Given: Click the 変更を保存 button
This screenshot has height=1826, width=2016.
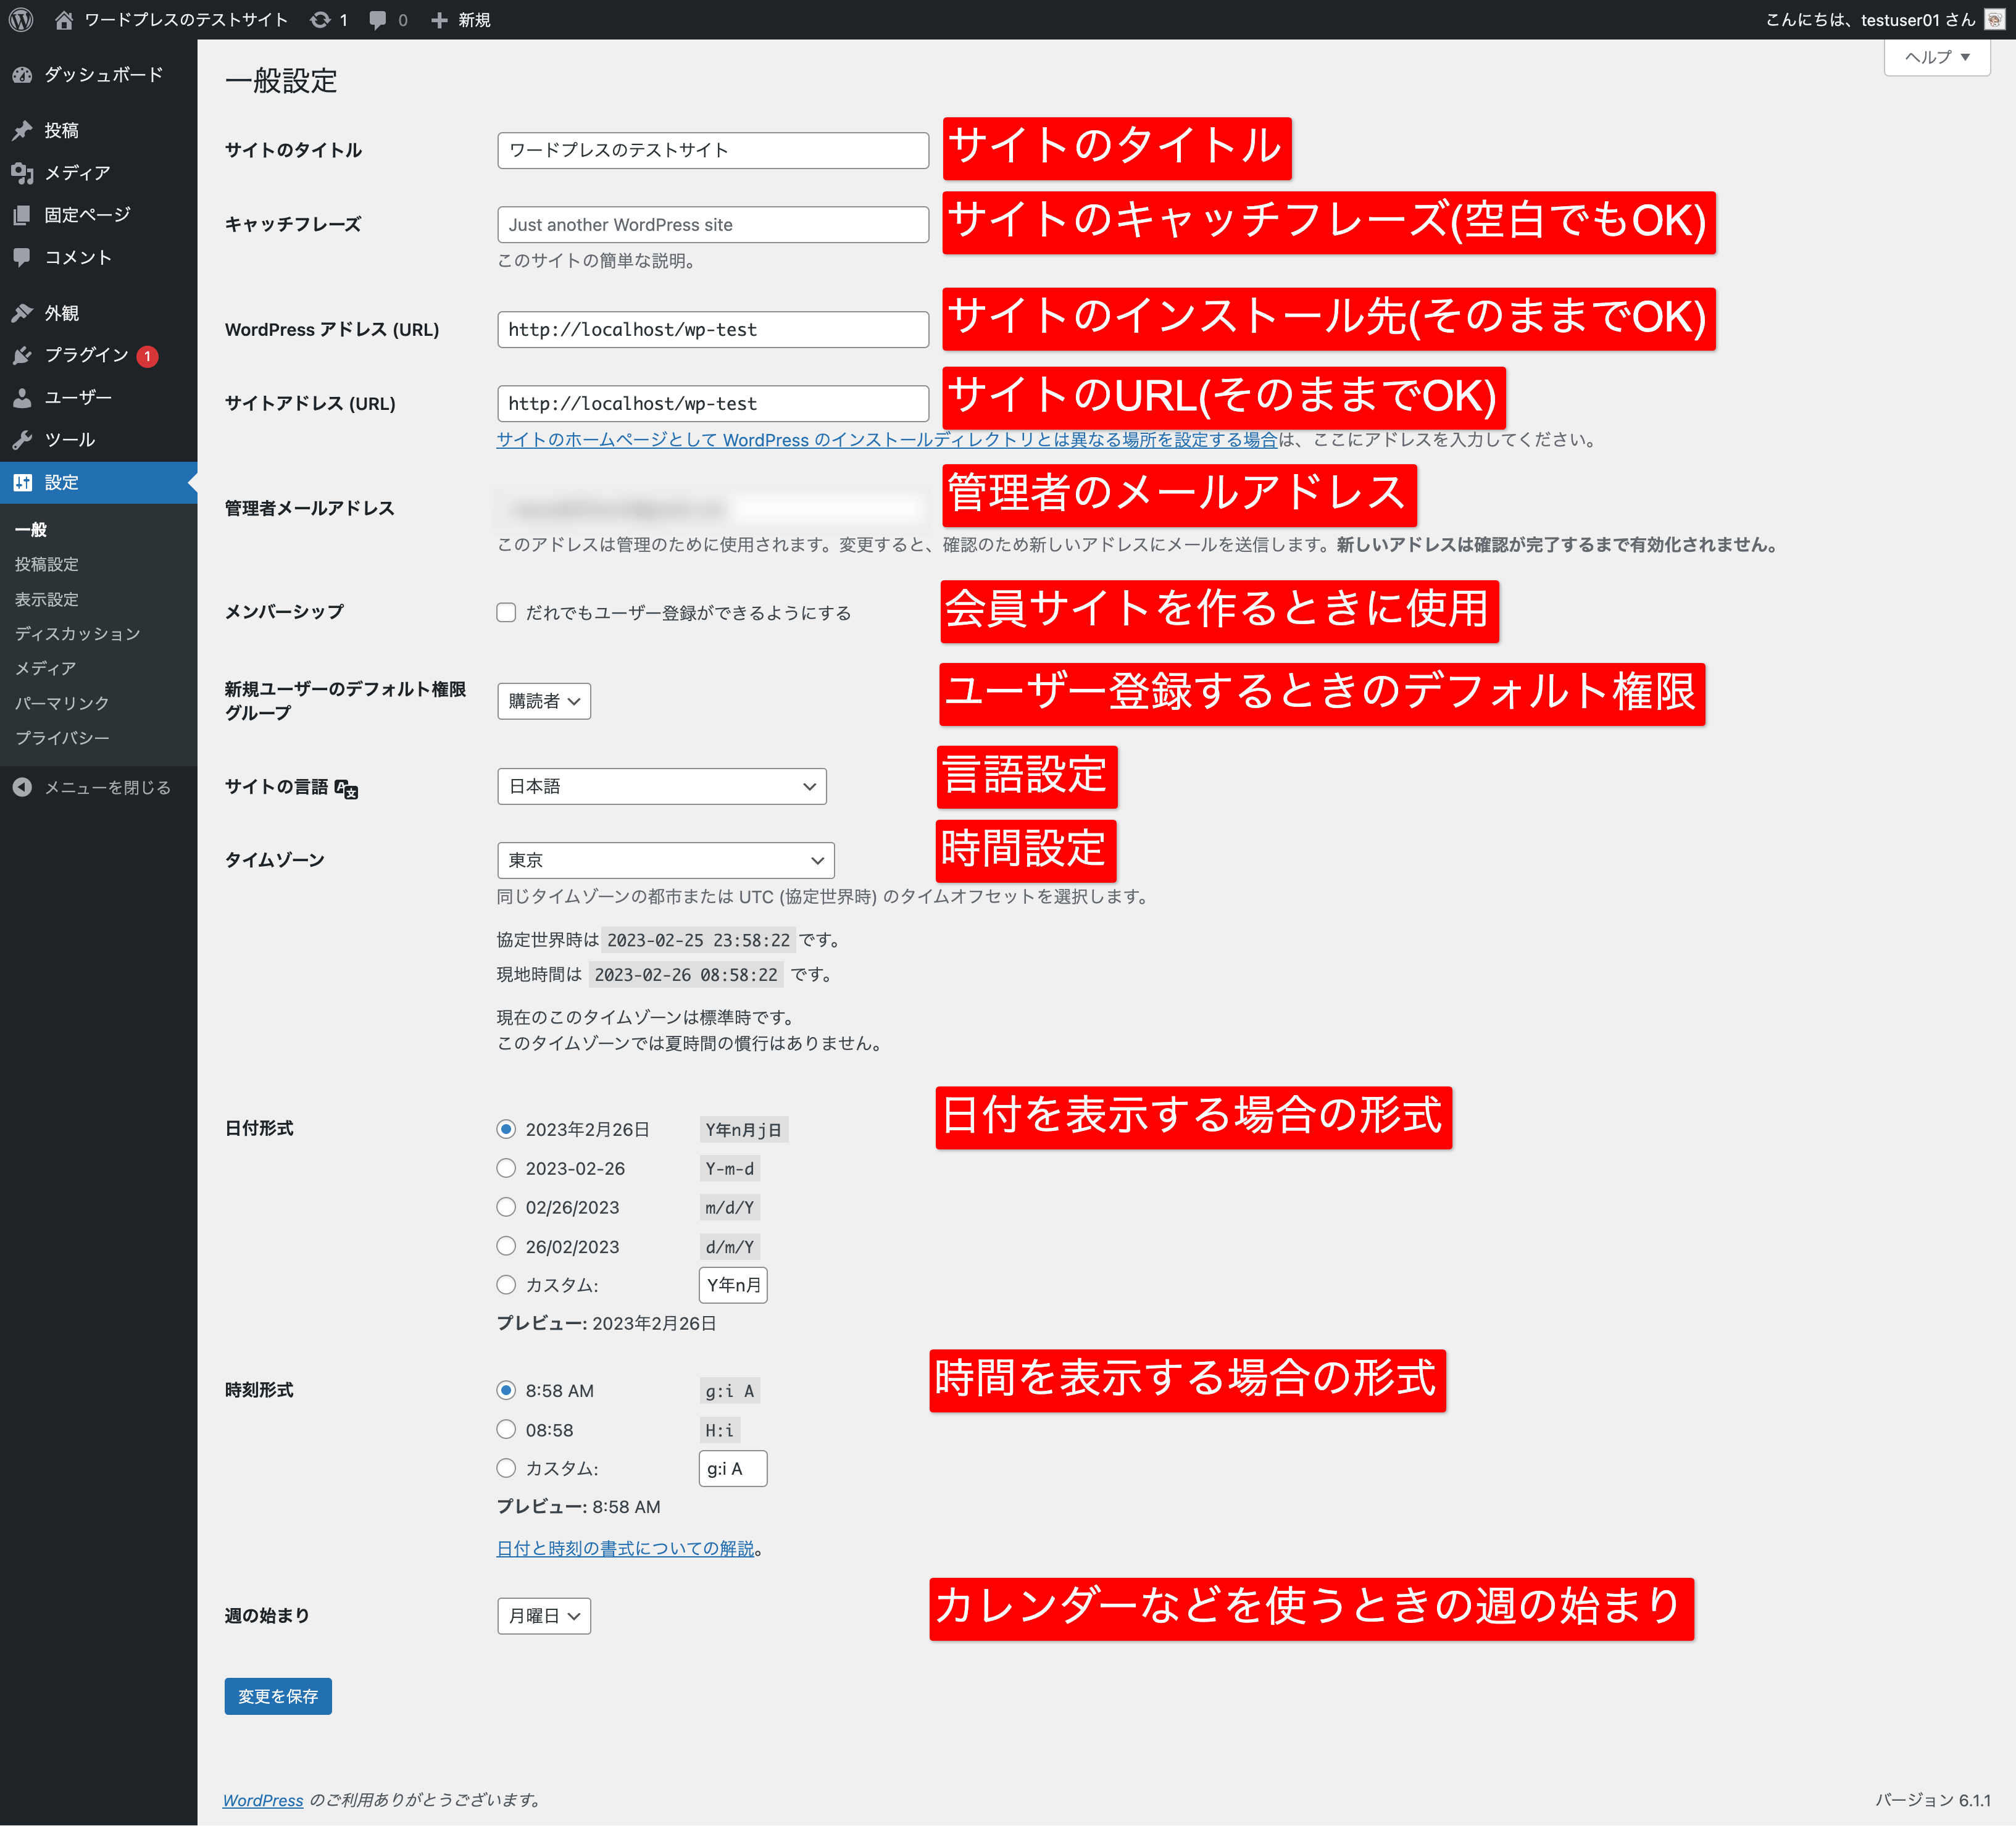Looking at the screenshot, I should click(278, 1697).
